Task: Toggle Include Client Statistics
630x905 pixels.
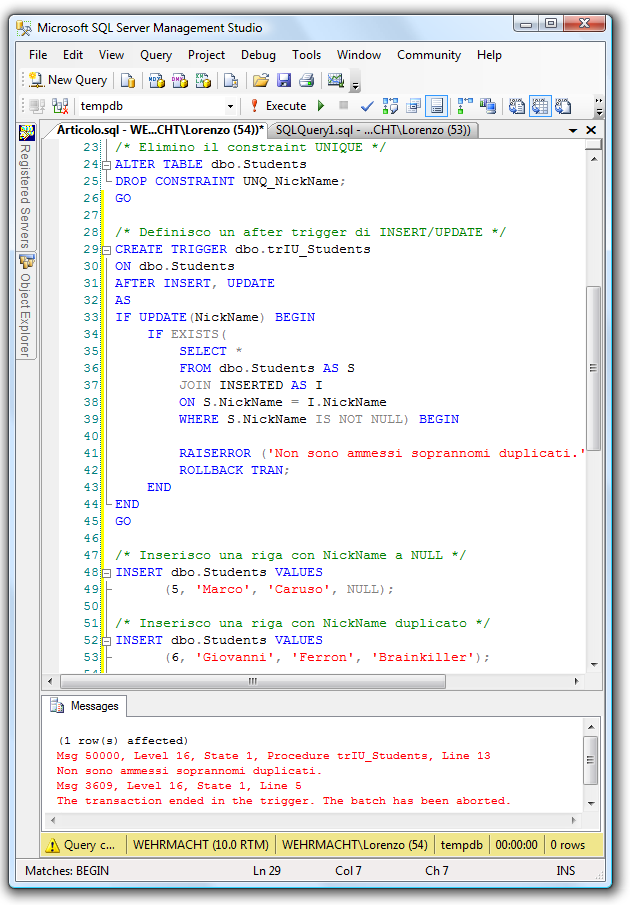Action: pyautogui.click(x=488, y=106)
